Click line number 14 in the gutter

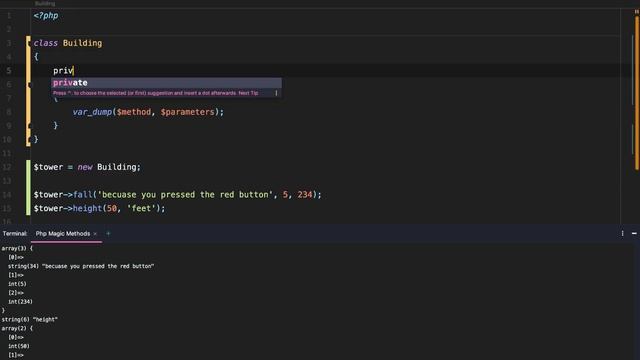[x=7, y=195]
